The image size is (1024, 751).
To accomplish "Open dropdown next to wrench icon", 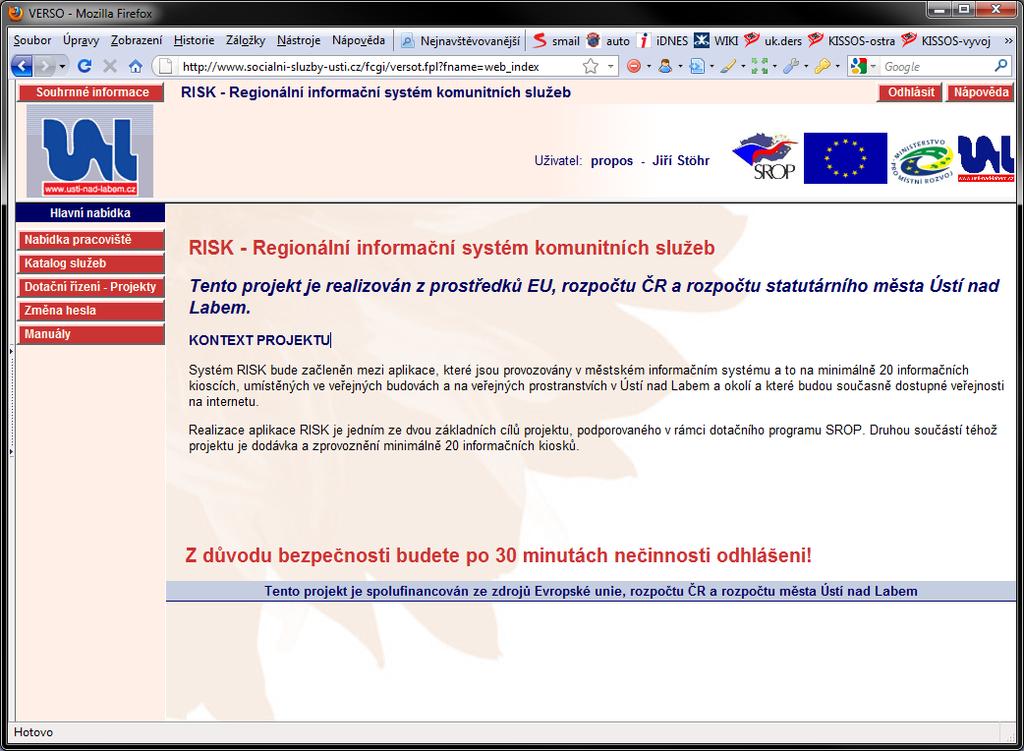I will tap(806, 67).
